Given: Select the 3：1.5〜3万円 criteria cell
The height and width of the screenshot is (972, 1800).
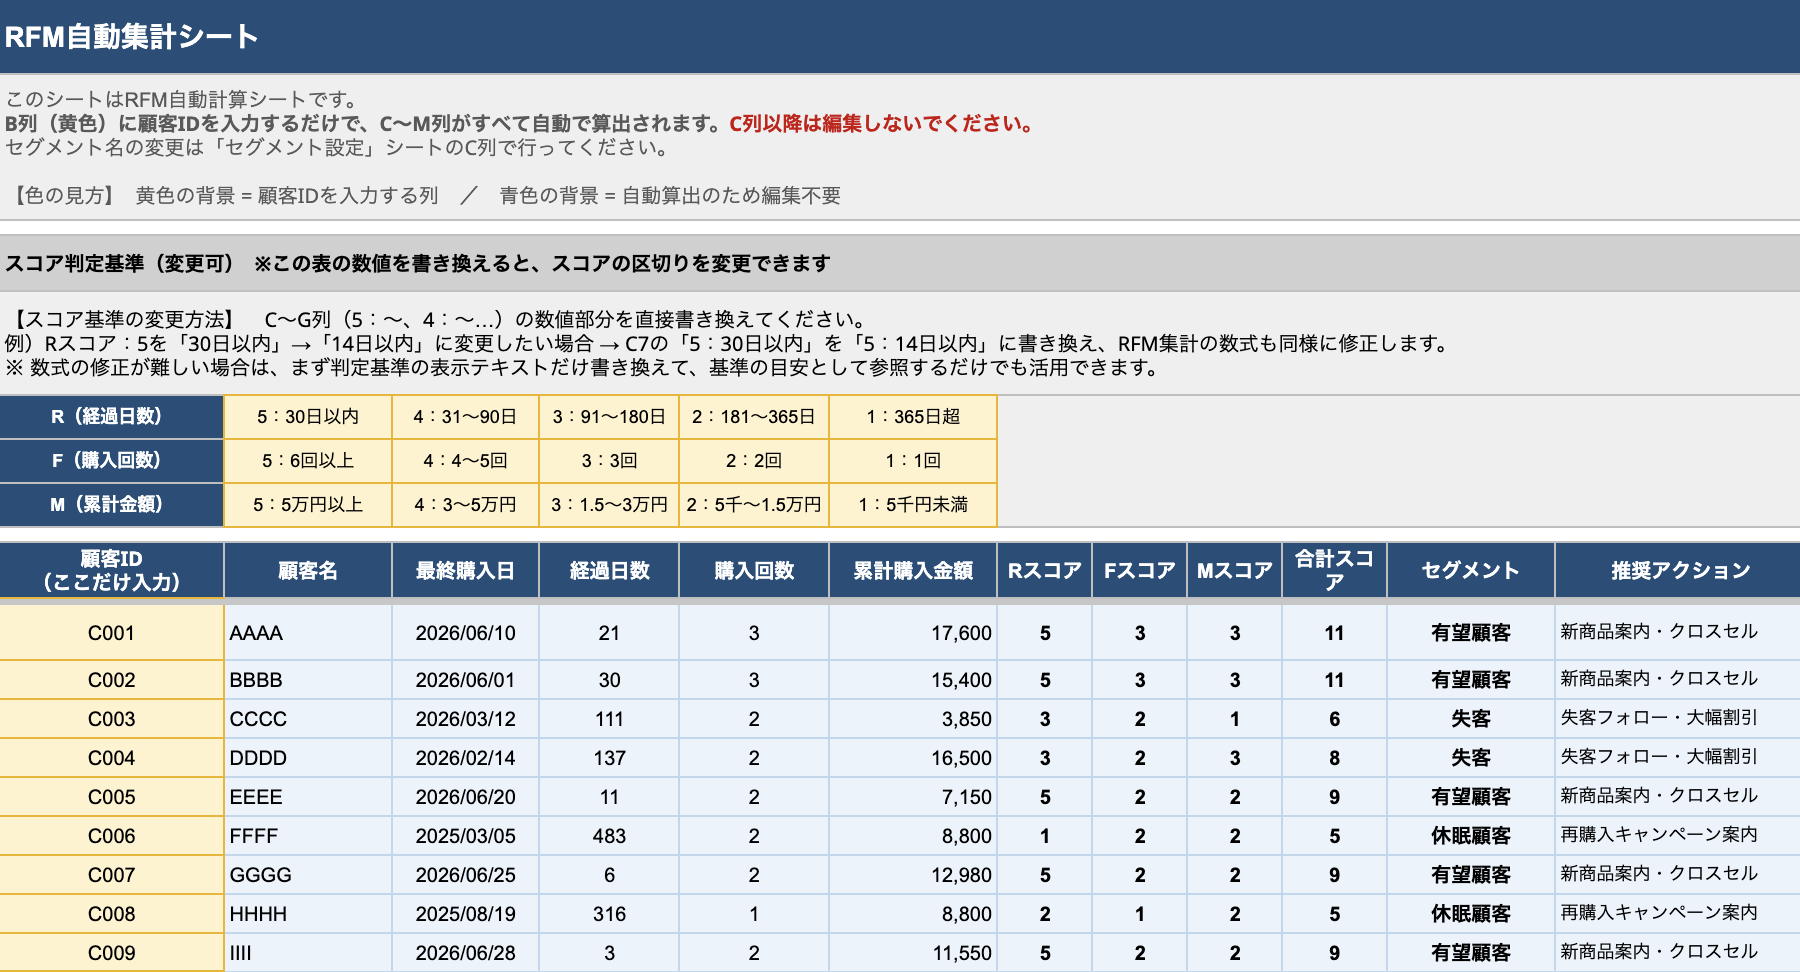Looking at the screenshot, I should click(x=609, y=505).
